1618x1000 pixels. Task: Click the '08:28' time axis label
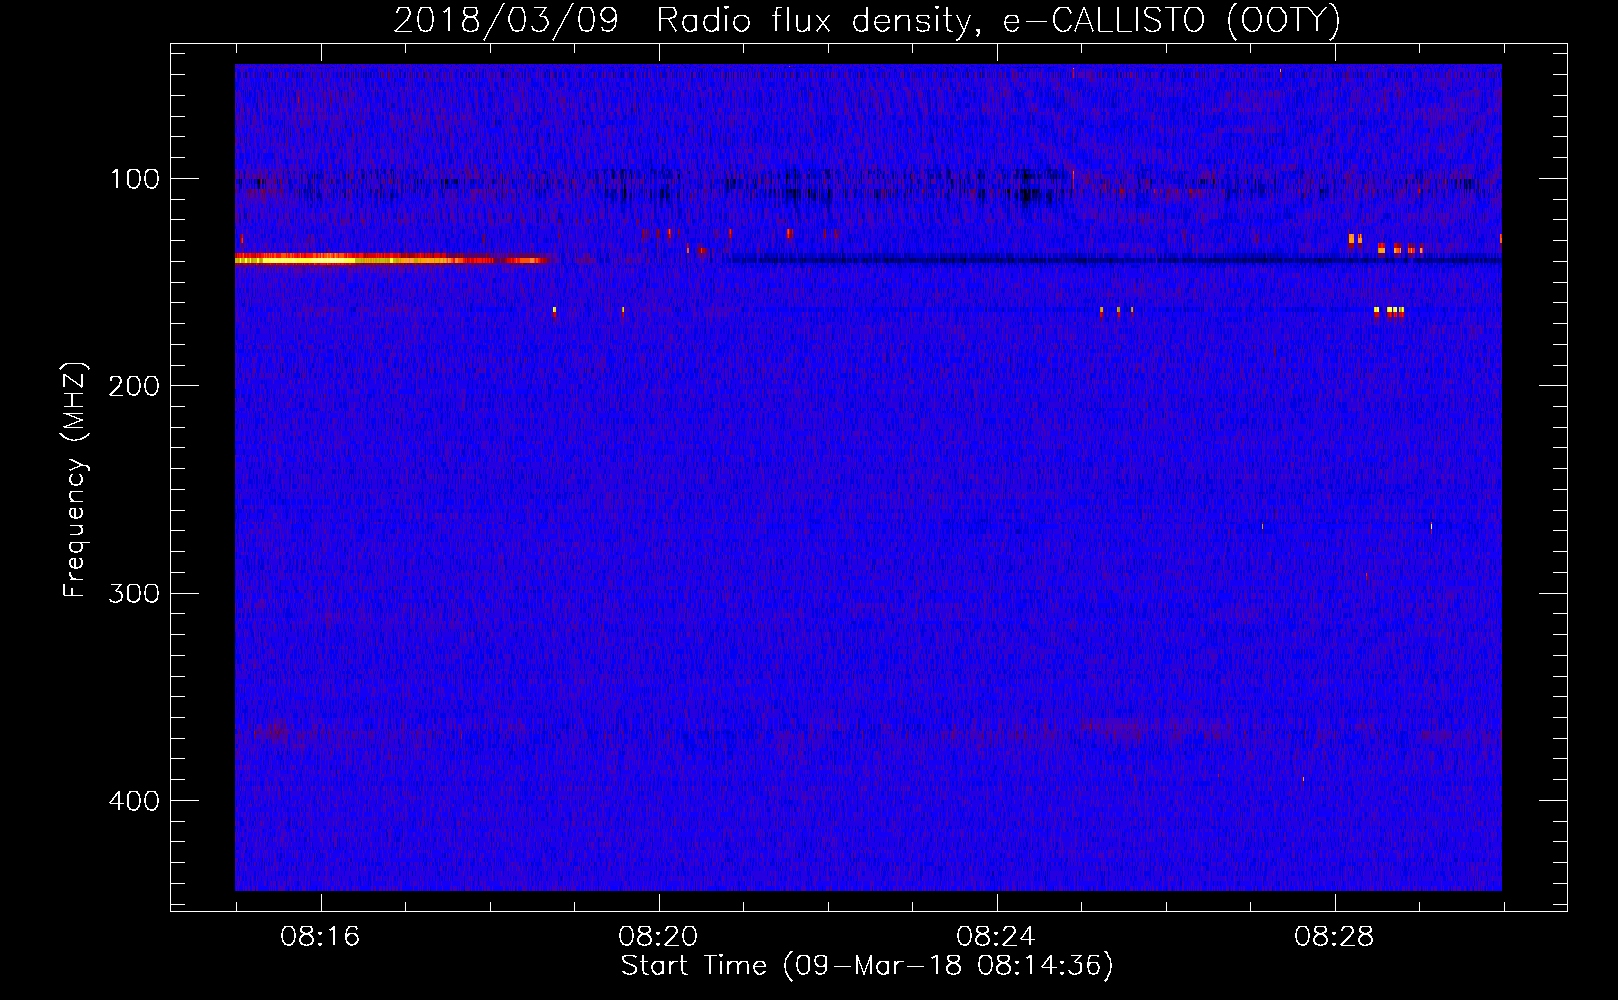(x=1334, y=937)
